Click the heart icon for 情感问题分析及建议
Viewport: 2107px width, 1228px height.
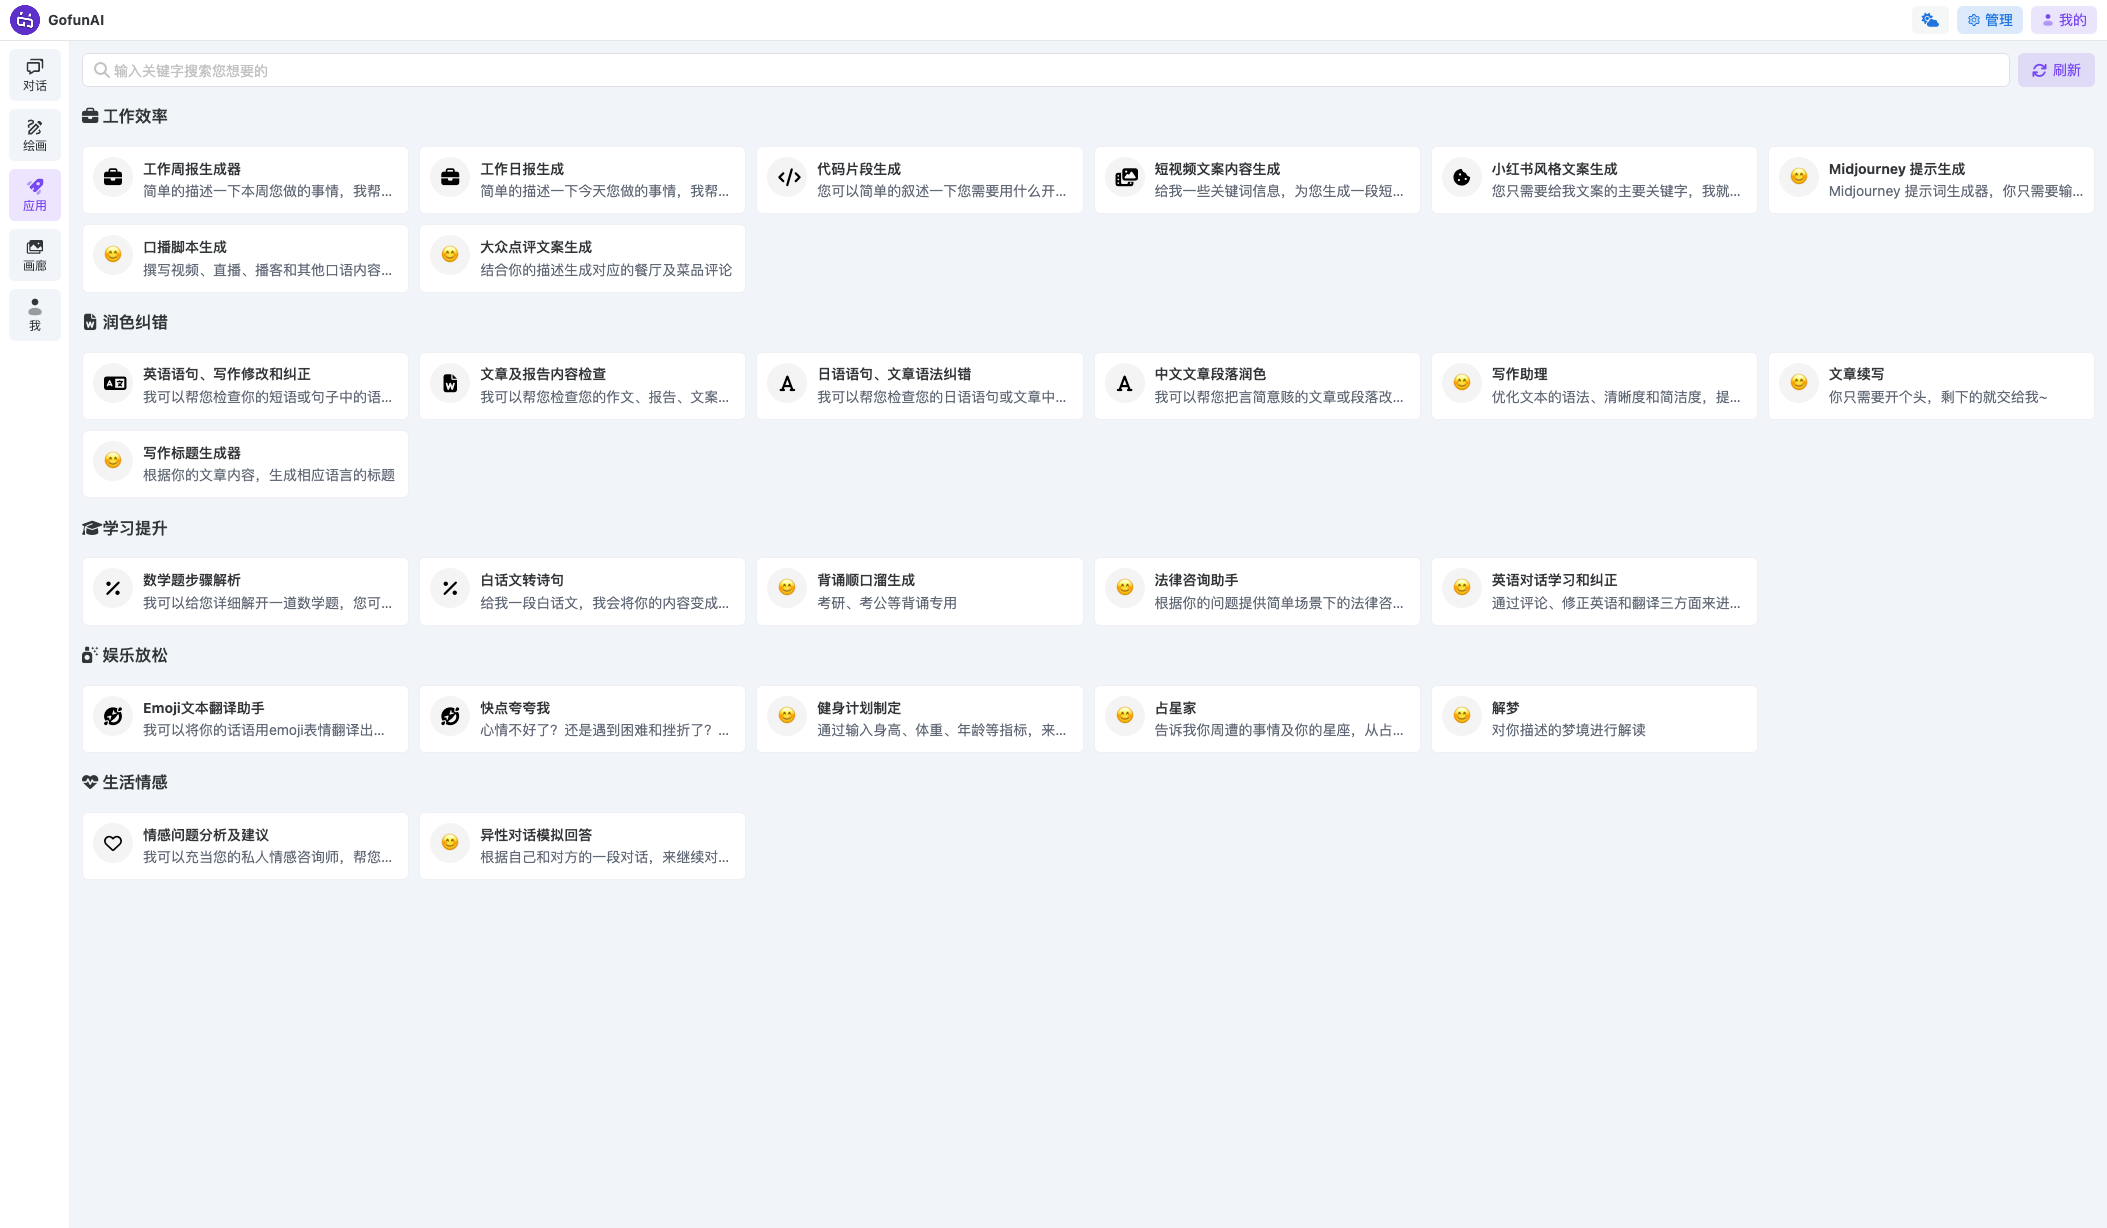[x=113, y=844]
